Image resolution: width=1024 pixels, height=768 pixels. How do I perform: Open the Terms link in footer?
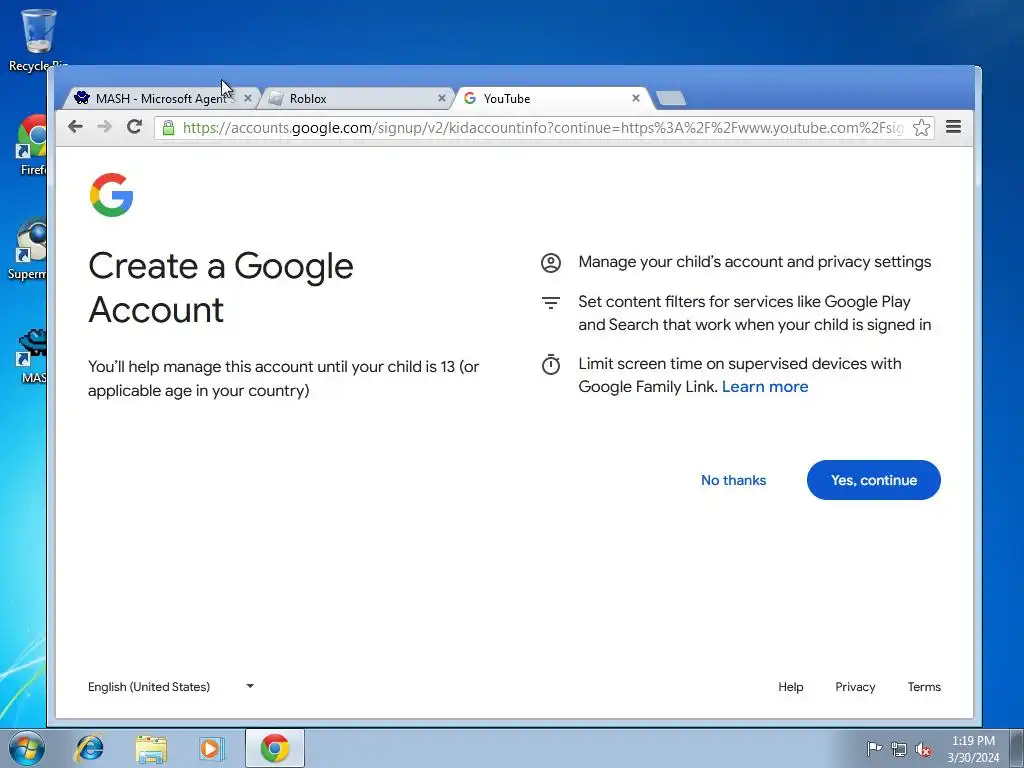pyautogui.click(x=924, y=686)
